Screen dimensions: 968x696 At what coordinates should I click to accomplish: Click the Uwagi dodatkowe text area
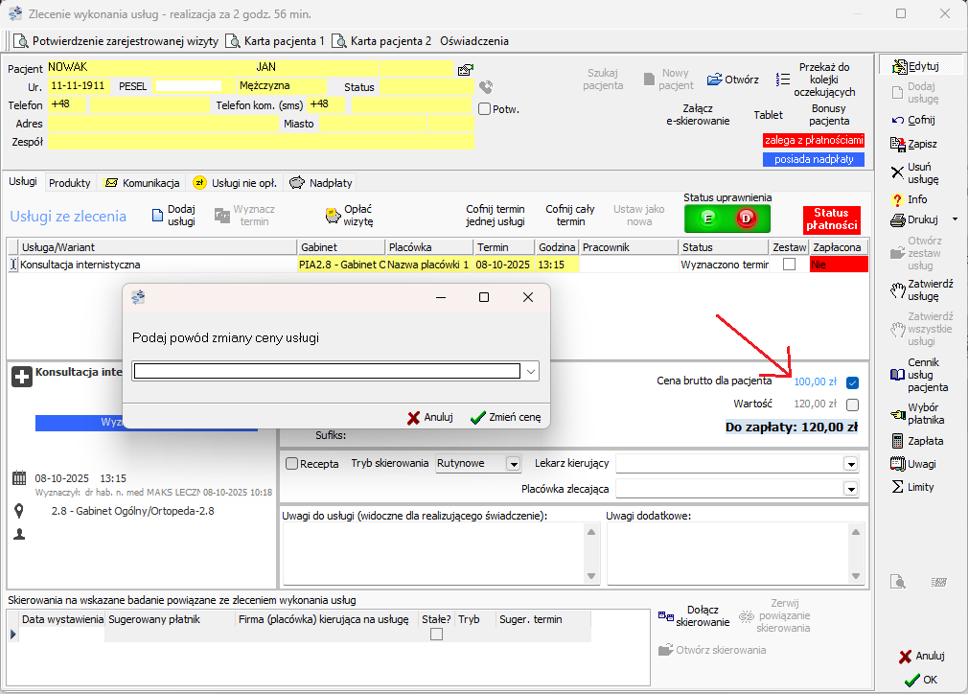[x=728, y=553]
